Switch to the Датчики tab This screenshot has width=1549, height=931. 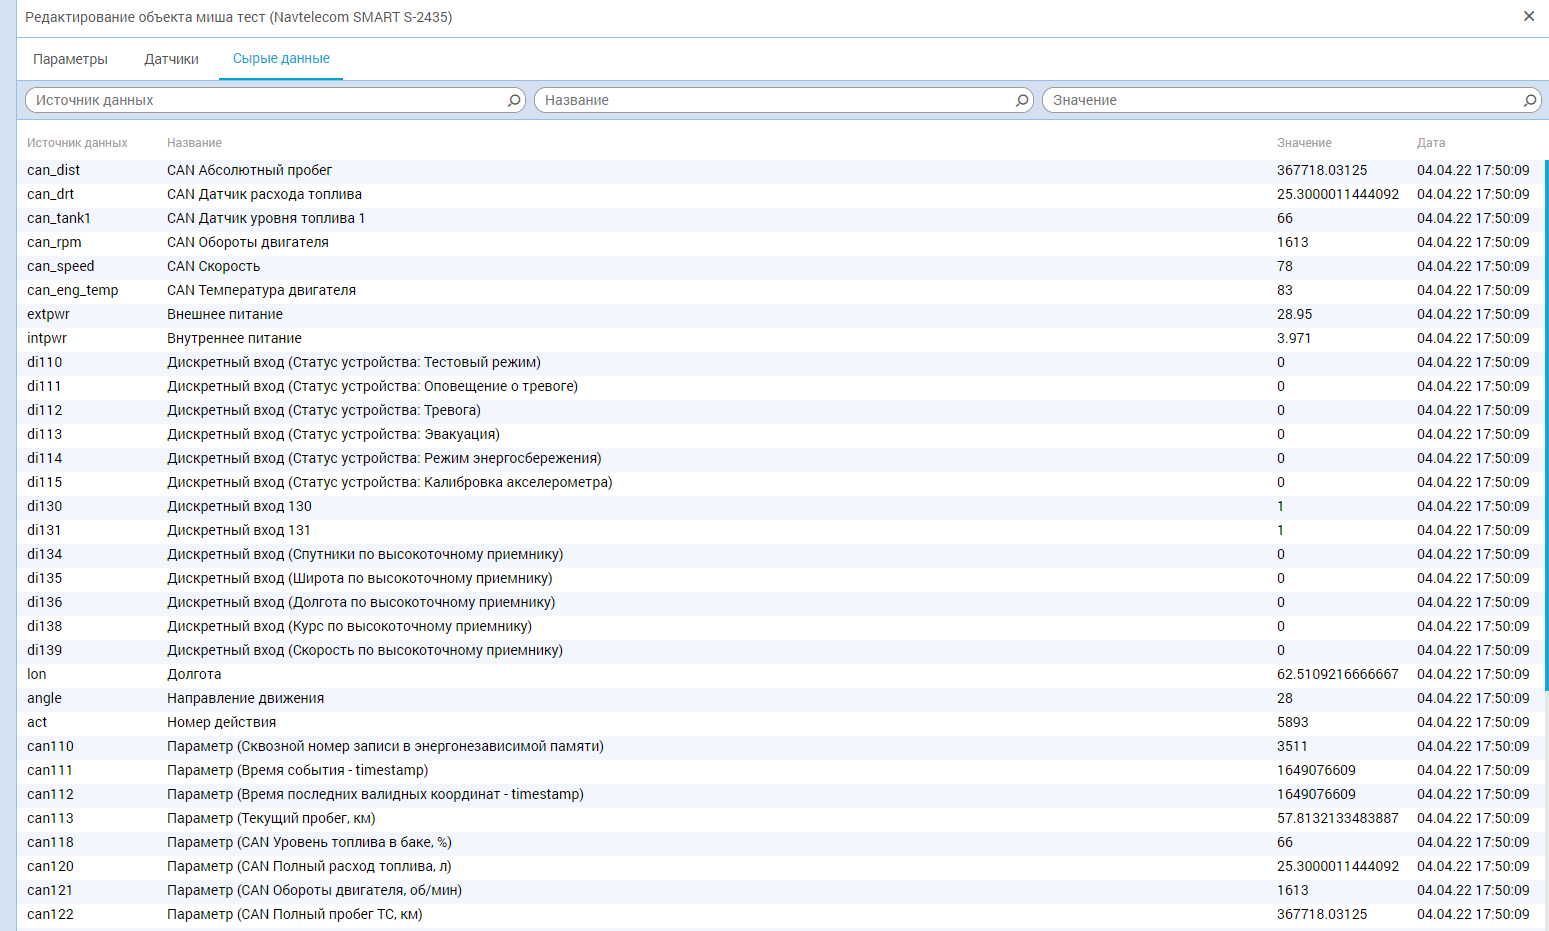click(x=171, y=59)
